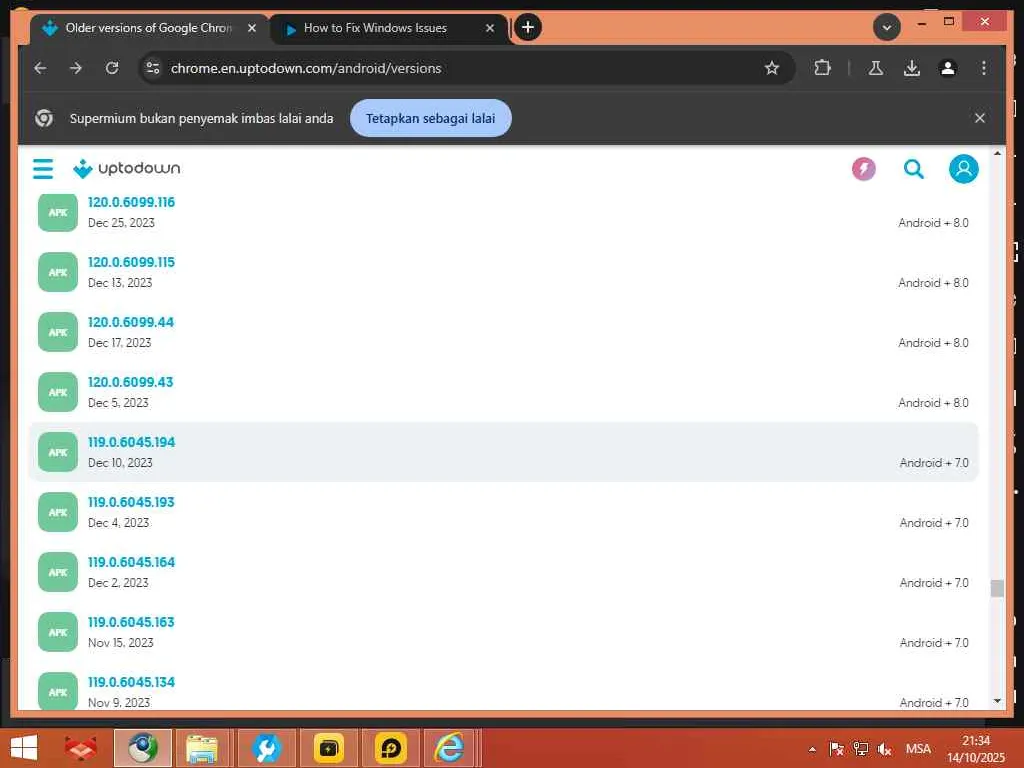Open File Explorer from taskbar
1024x768 pixels.
tap(202, 748)
